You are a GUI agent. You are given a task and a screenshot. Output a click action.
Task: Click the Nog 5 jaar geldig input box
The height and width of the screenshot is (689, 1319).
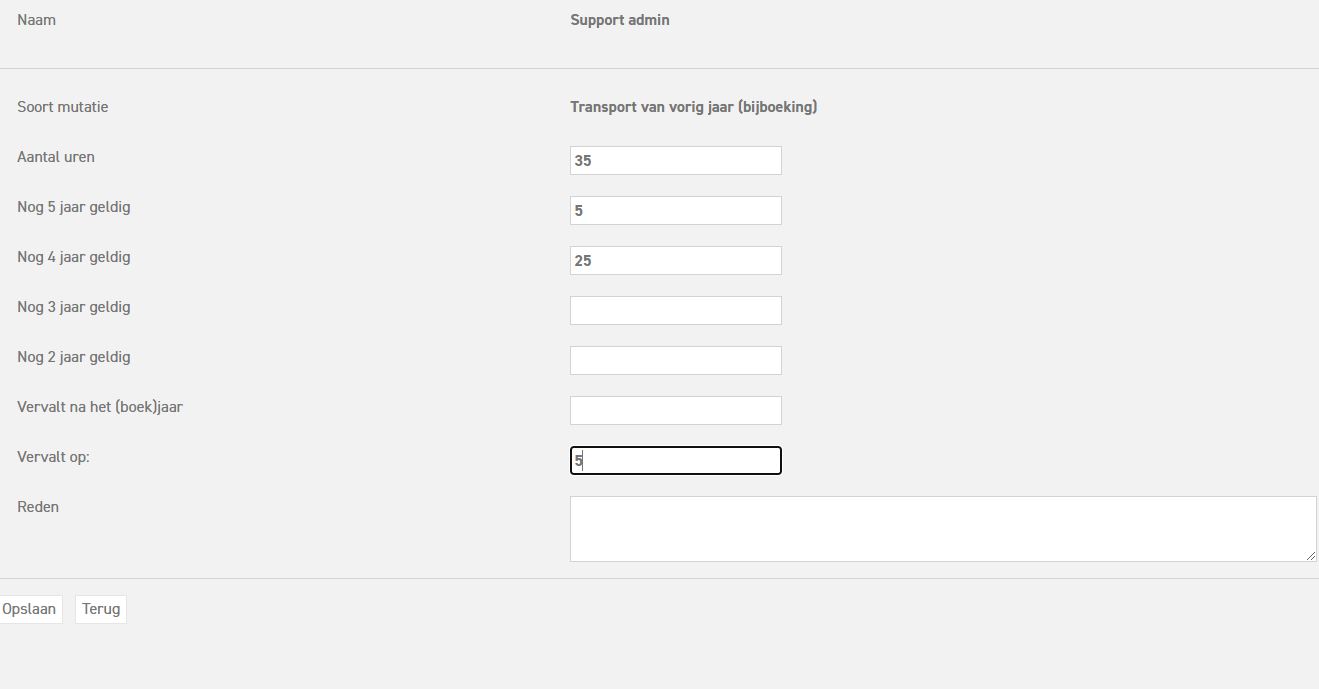click(x=675, y=210)
